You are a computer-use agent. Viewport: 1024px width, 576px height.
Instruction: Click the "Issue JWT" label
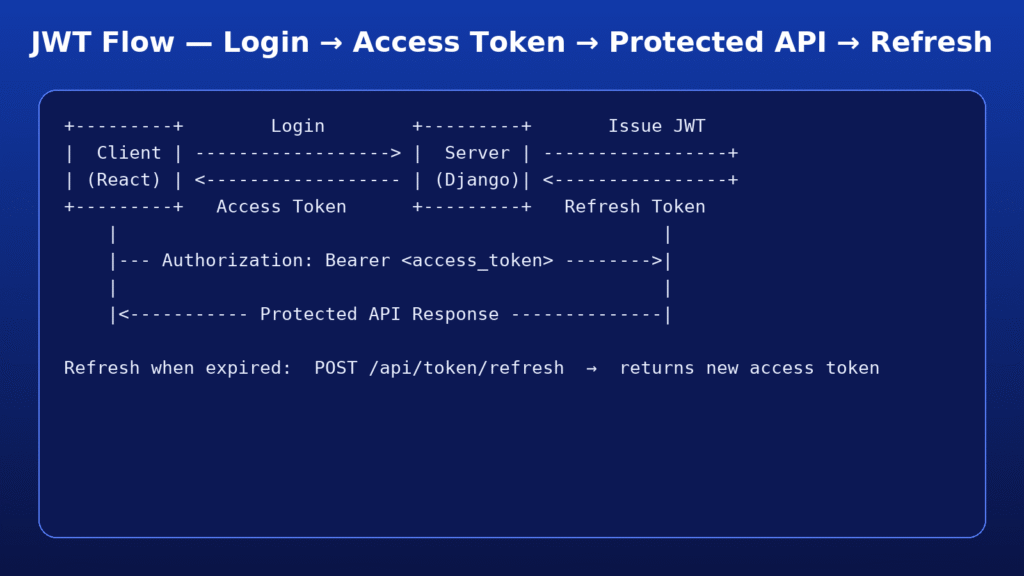pyautogui.click(x=656, y=126)
